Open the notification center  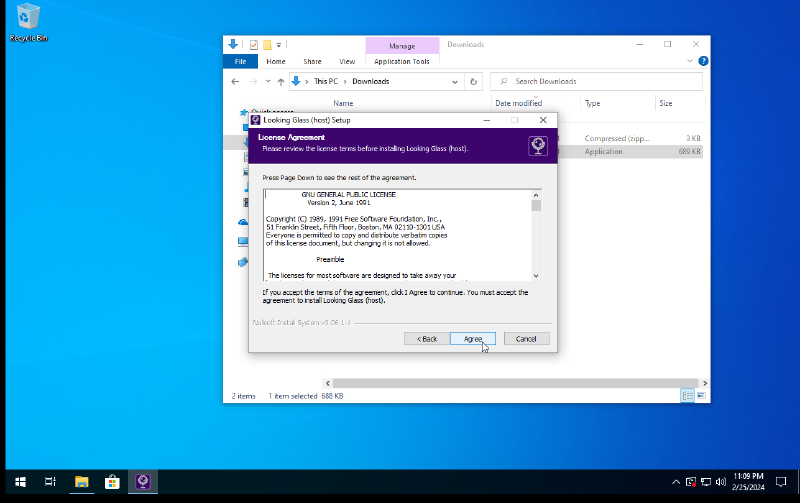point(781,482)
